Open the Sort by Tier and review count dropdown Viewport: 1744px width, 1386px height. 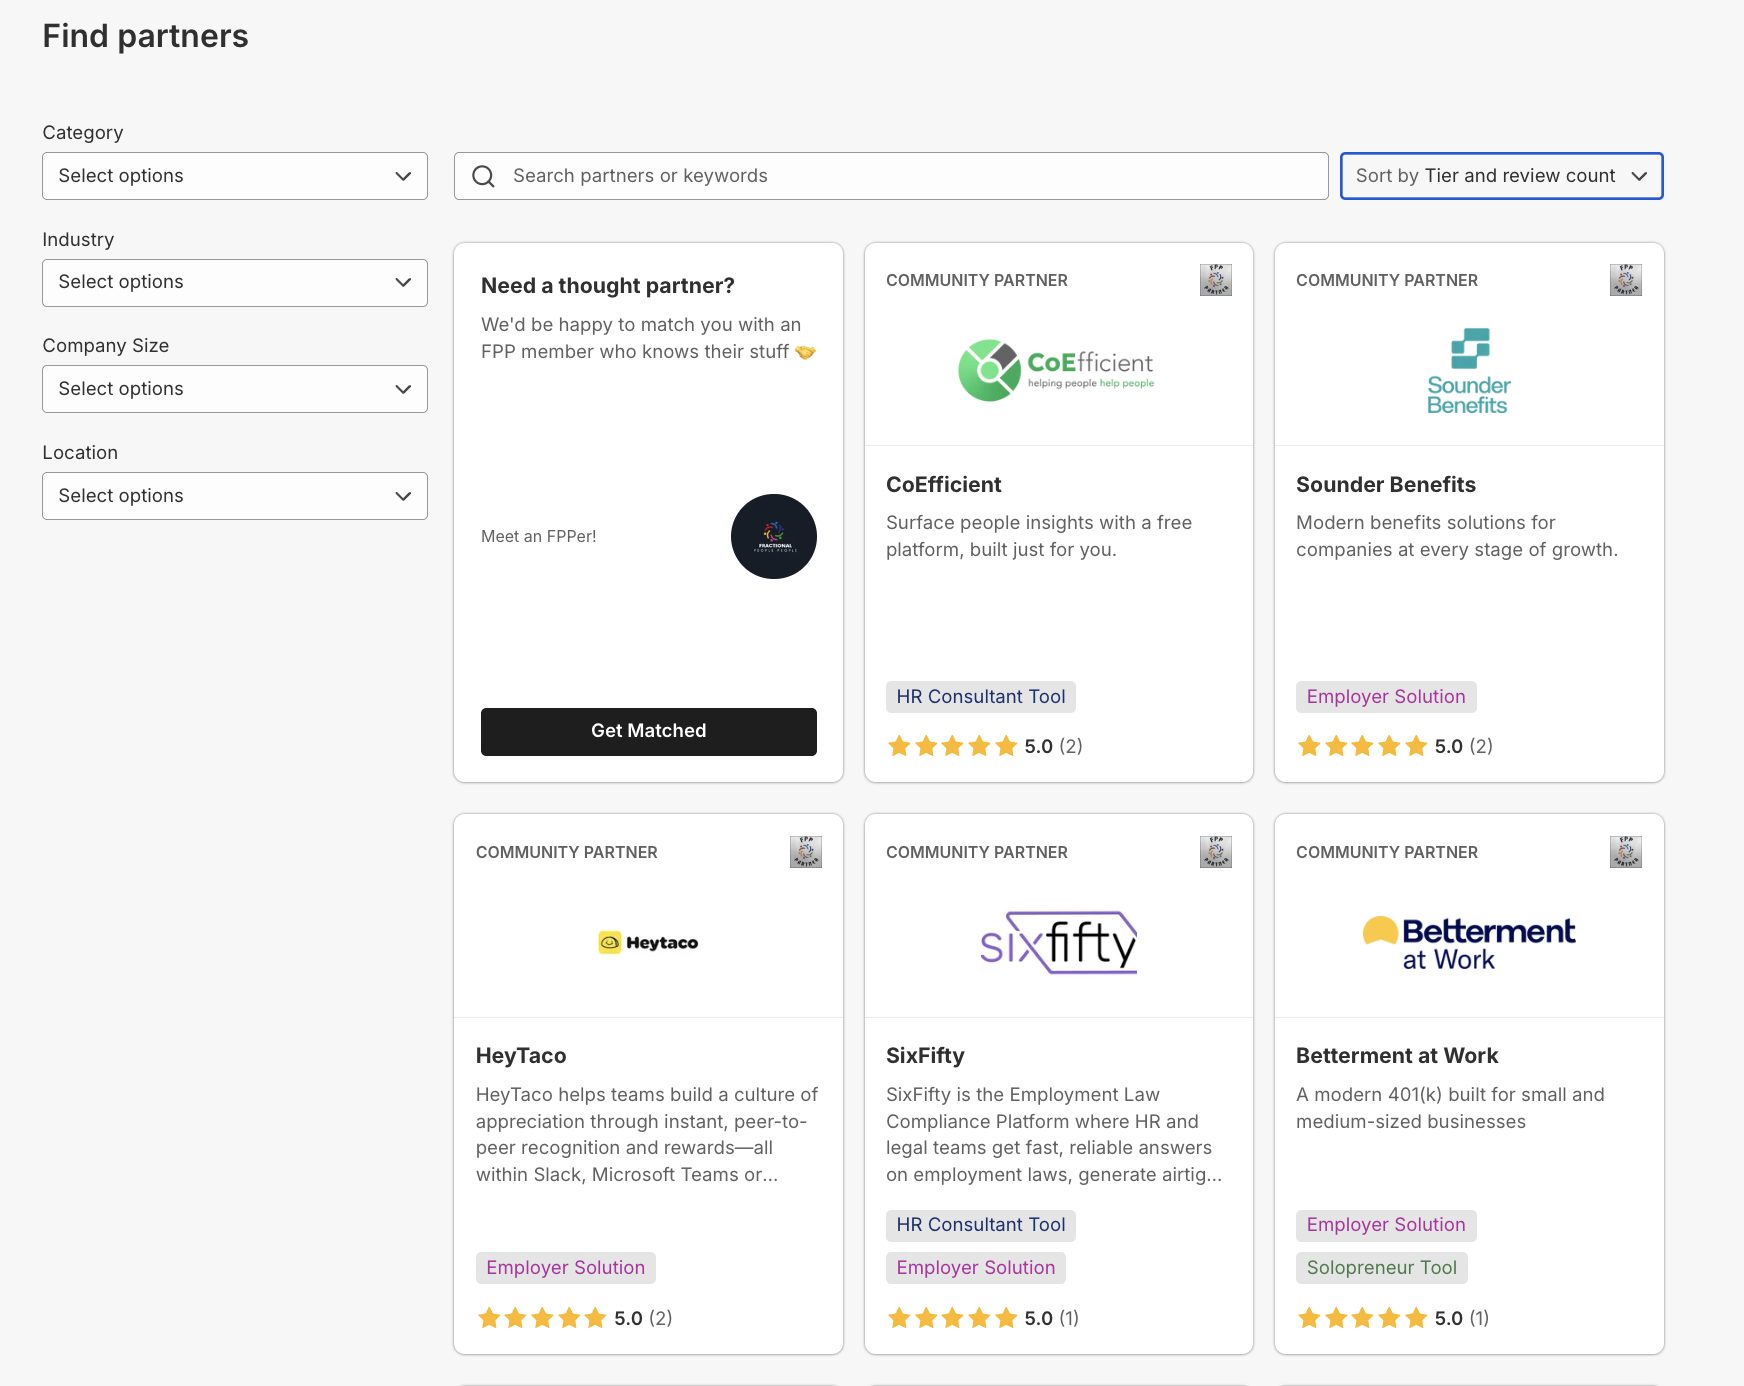(x=1499, y=176)
